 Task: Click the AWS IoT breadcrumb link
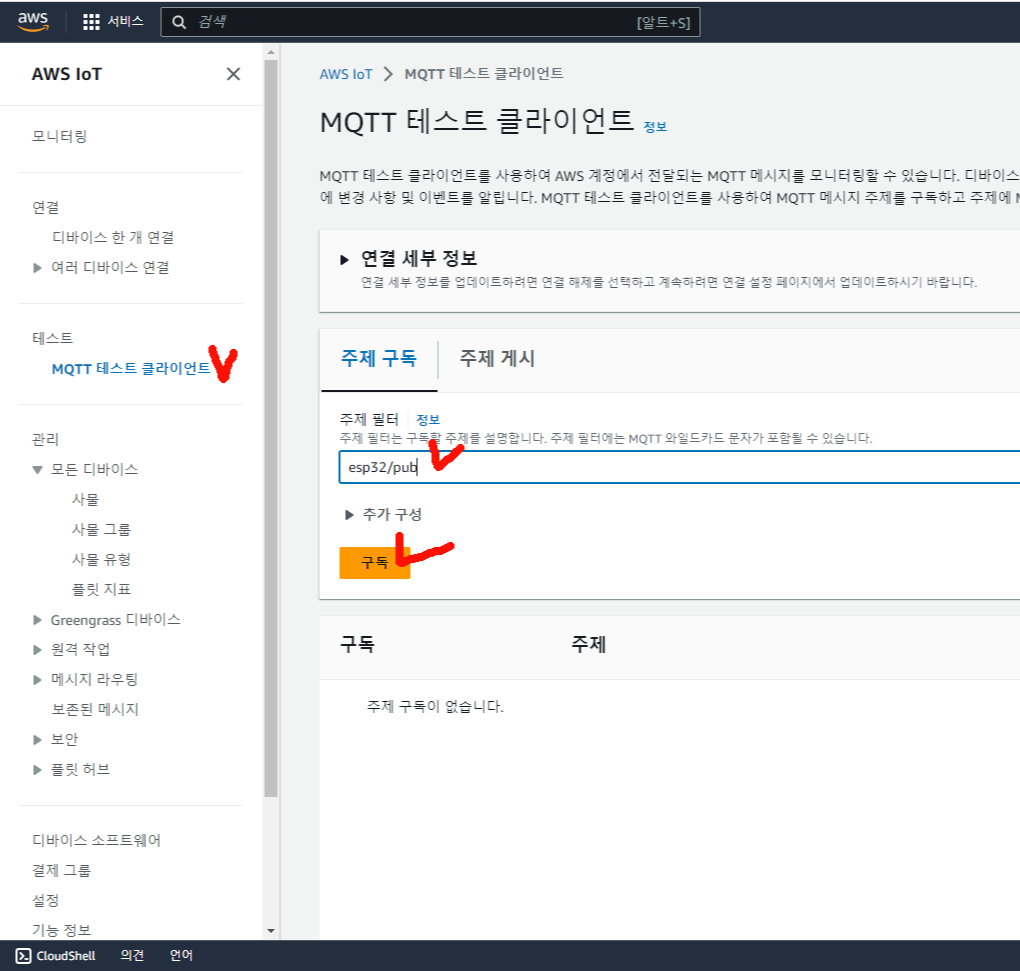click(346, 74)
